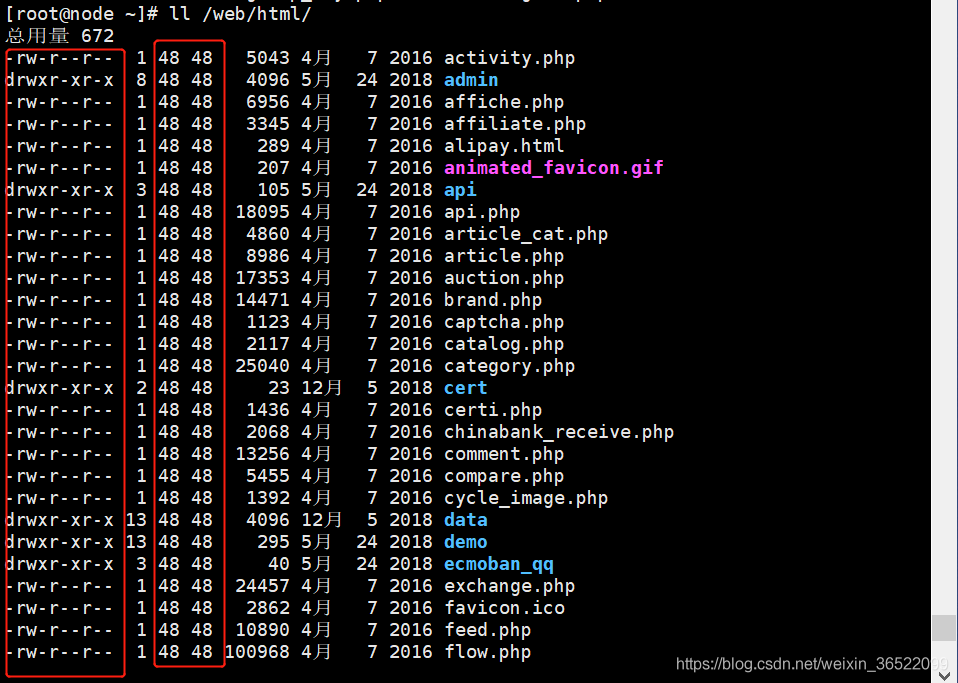Click the article_cat.php filename
The height and width of the screenshot is (683, 958).
[x=525, y=234]
